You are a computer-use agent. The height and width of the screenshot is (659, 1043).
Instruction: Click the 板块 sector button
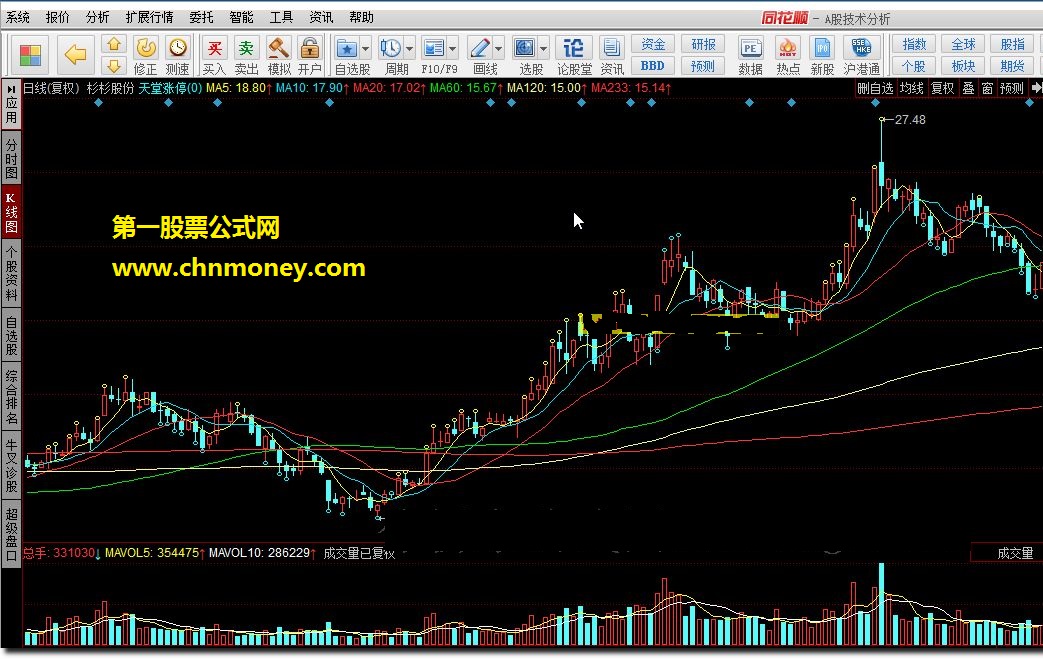click(963, 66)
